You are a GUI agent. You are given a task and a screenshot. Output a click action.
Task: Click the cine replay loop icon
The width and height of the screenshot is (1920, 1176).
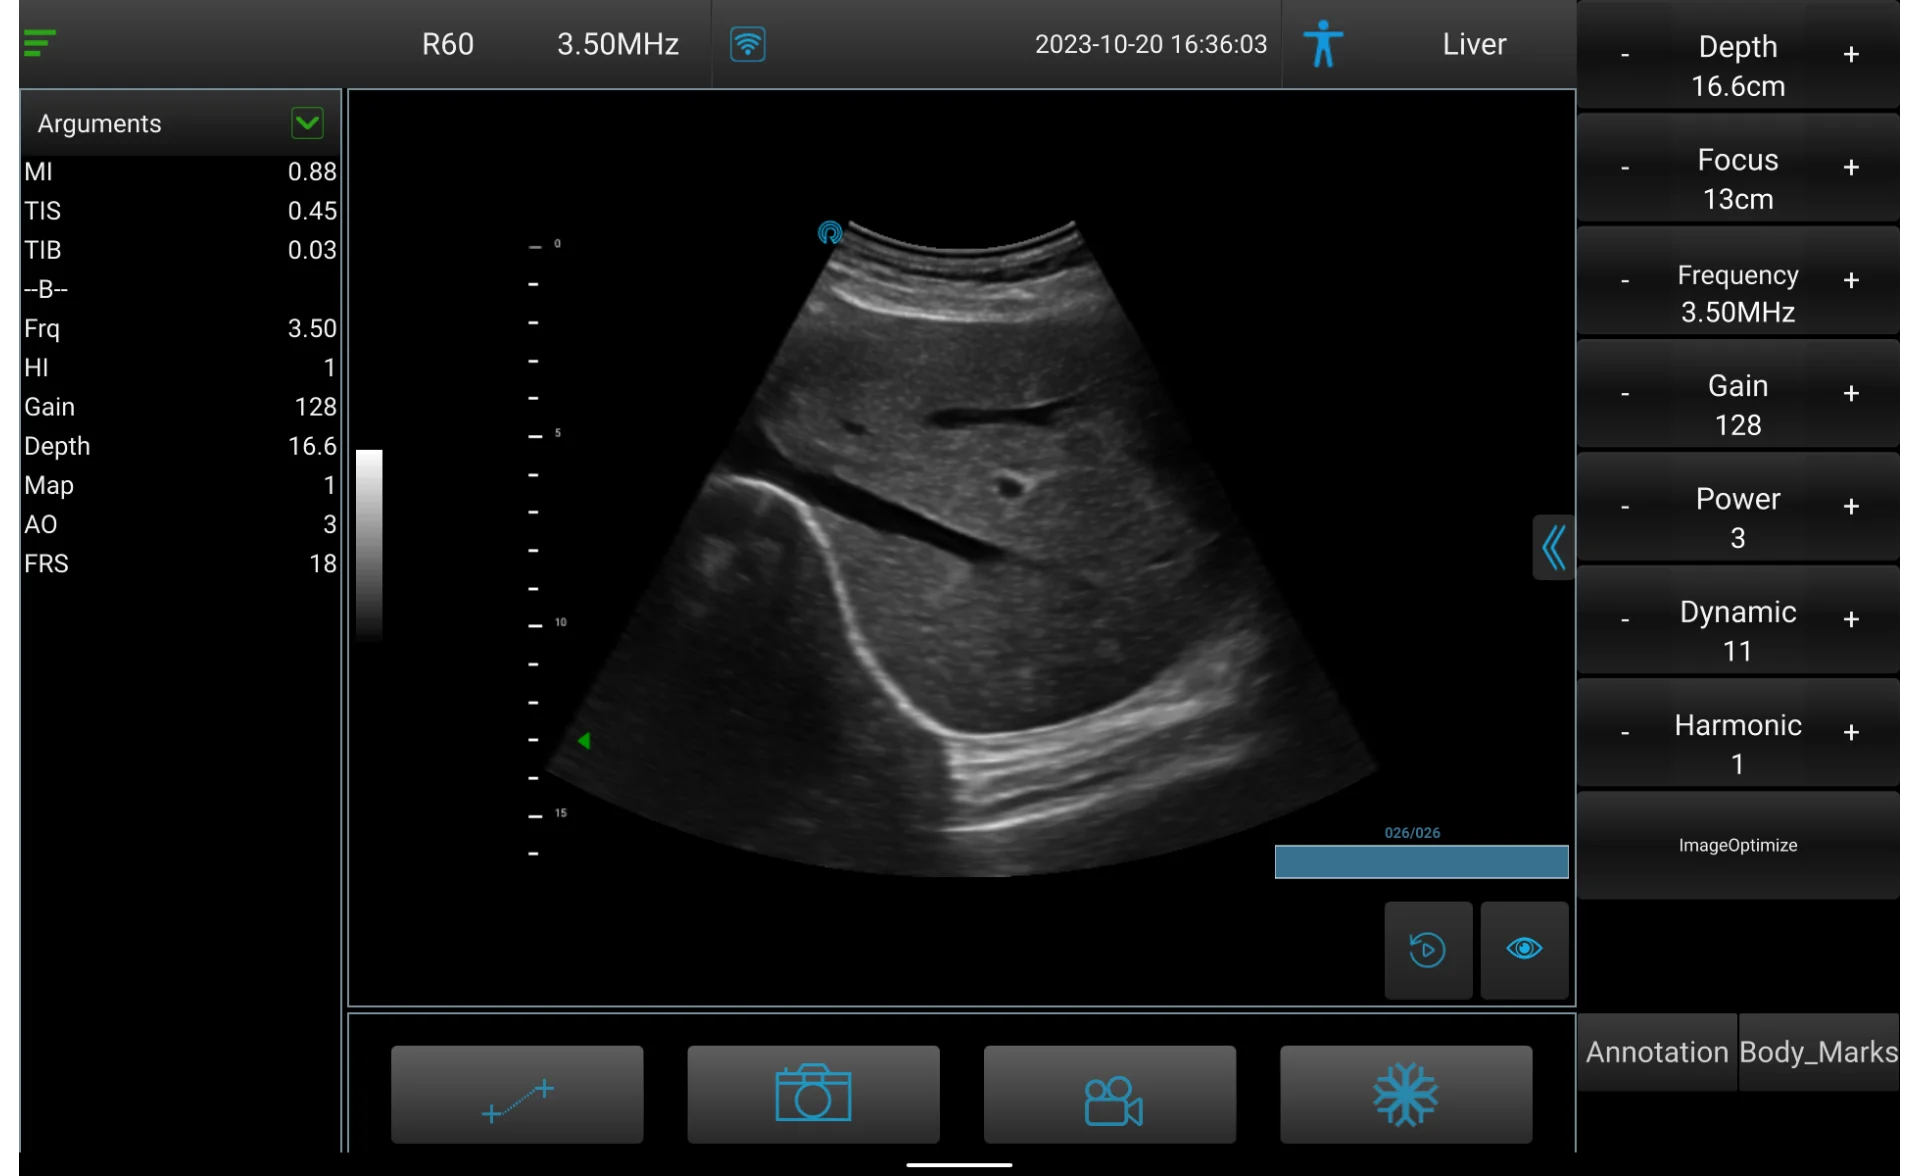[x=1427, y=949]
